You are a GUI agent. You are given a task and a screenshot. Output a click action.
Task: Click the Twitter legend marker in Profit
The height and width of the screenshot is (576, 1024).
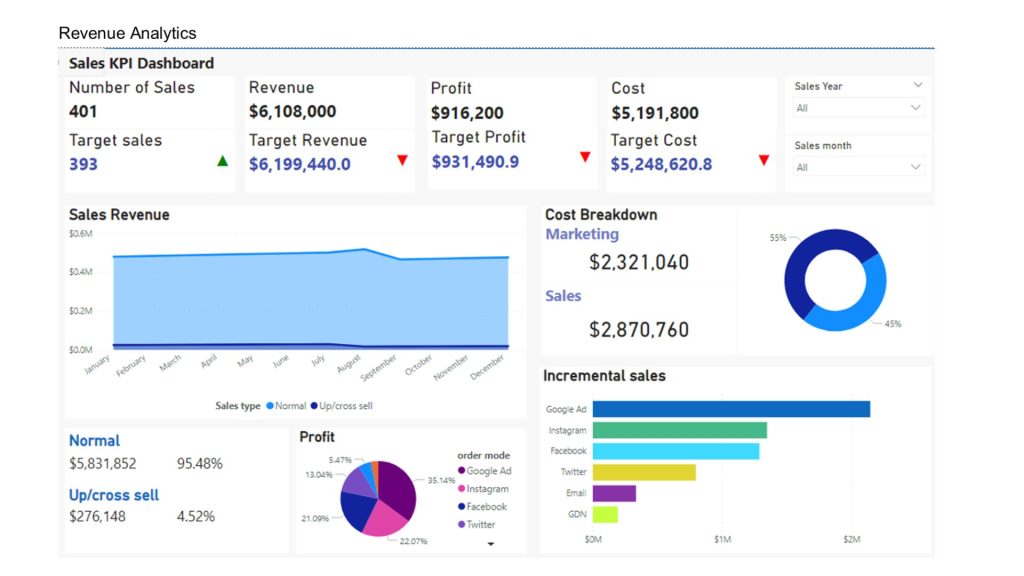coord(461,524)
